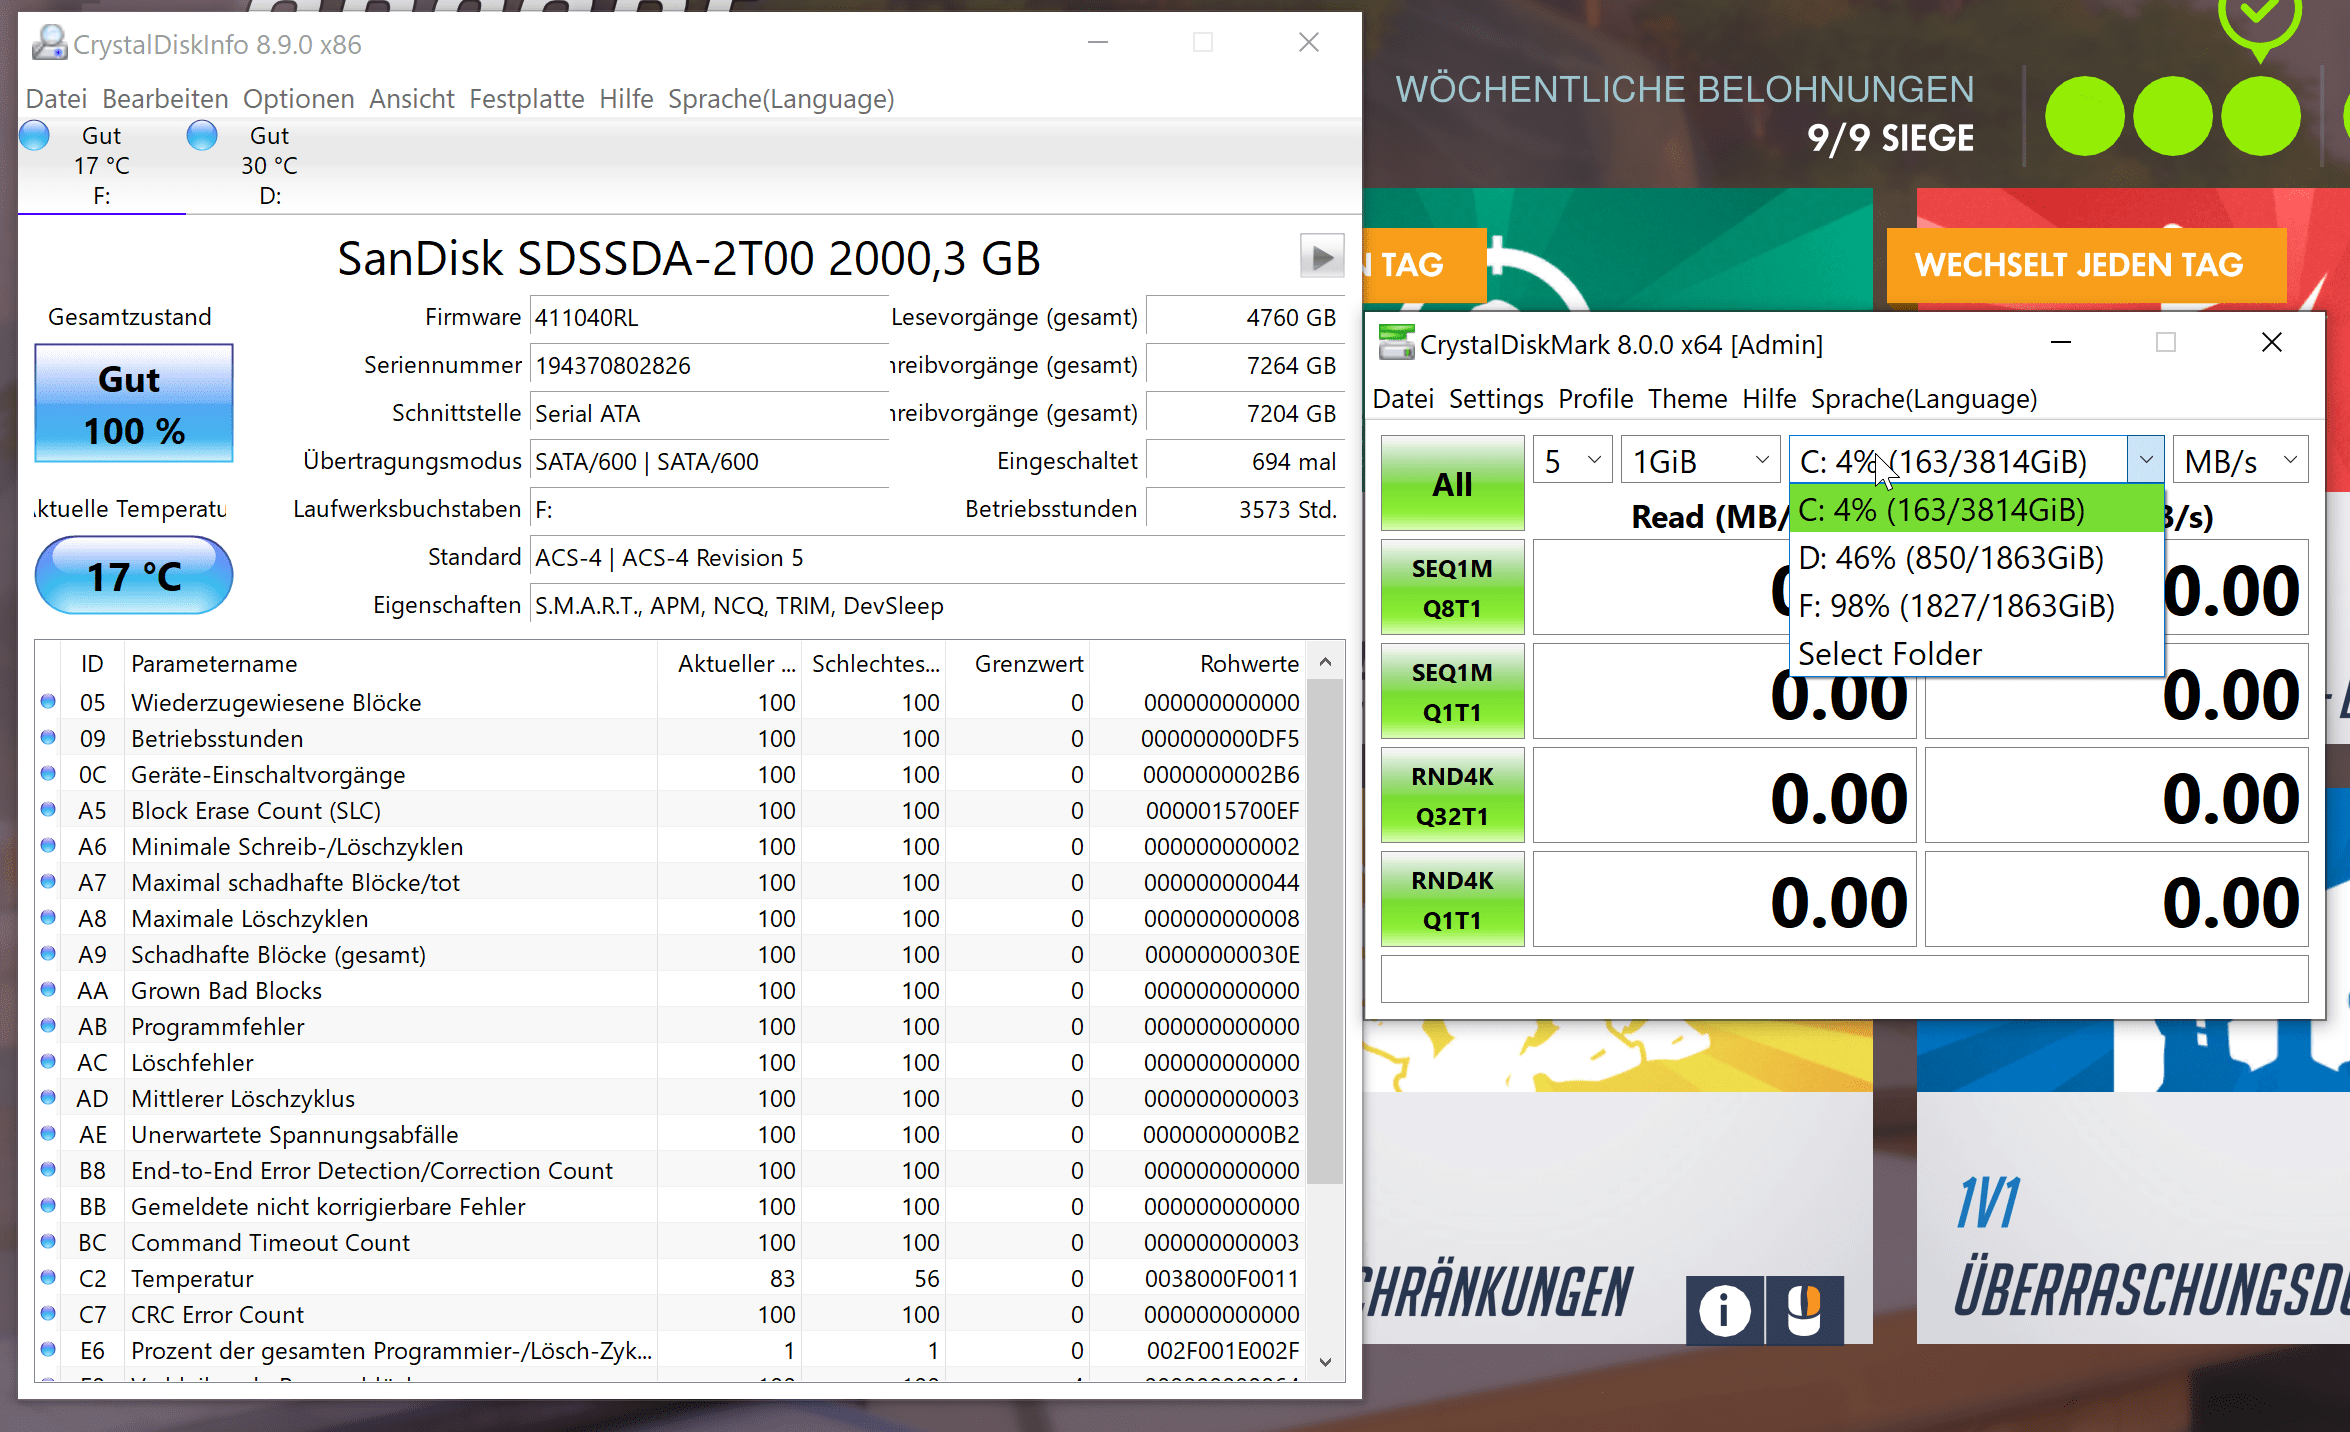Click the SMART list scrollbar down arrow
Screen dimensions: 2350x1432
click(x=1325, y=1362)
